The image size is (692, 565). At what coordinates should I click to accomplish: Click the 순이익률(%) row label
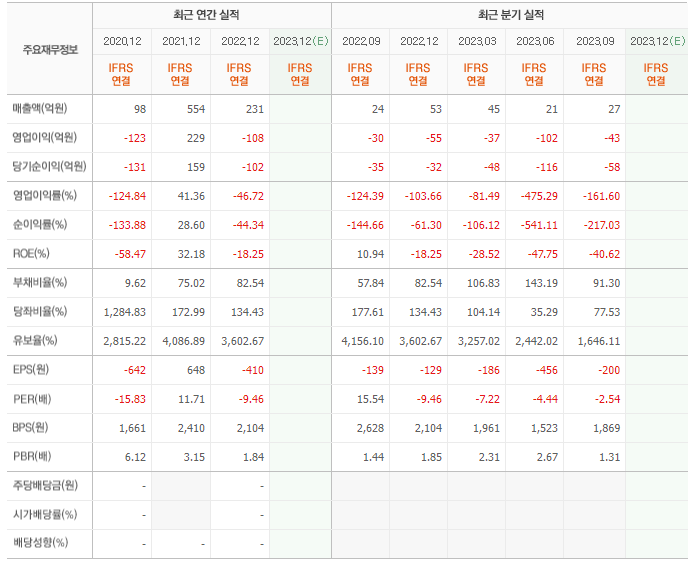40,225
